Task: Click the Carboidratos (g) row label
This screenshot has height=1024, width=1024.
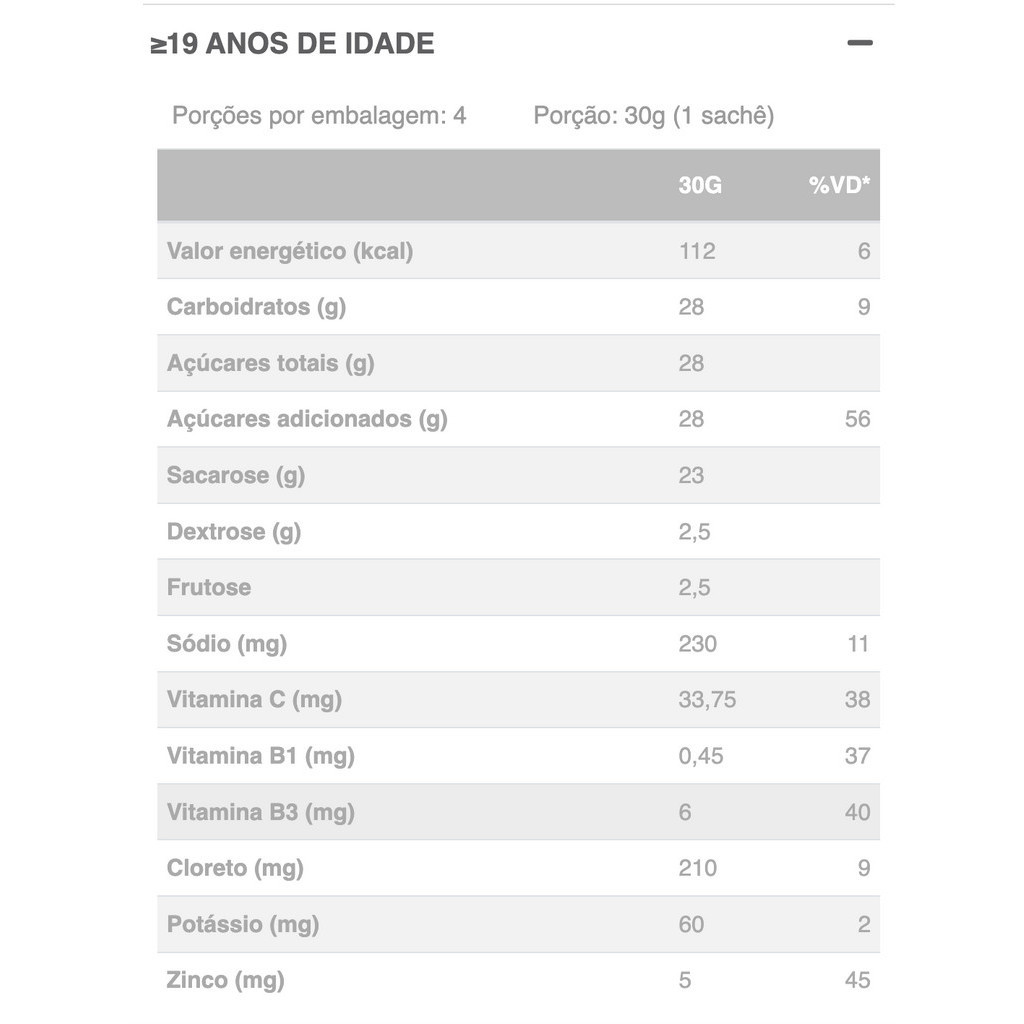Action: click(256, 307)
